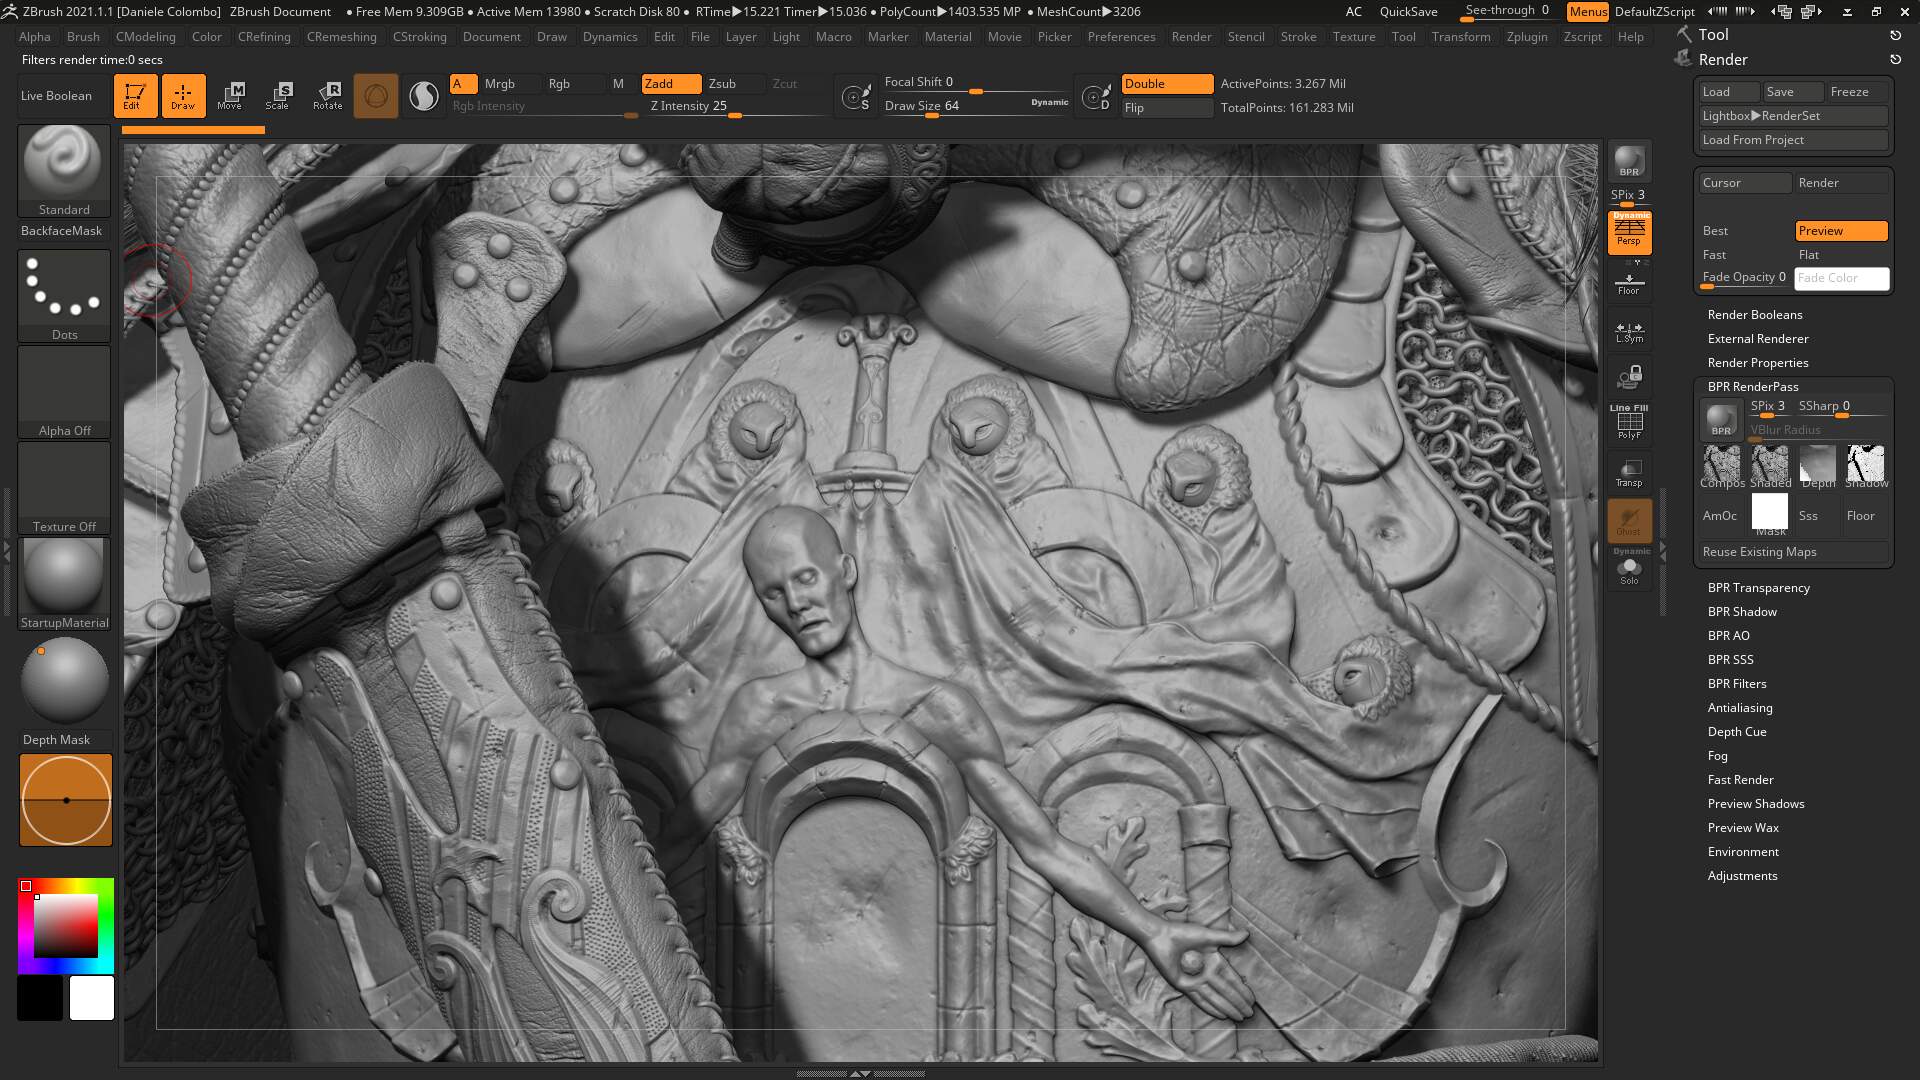The height and width of the screenshot is (1080, 1920).
Task: Expand the Render Booleans section
Action: tap(1755, 315)
